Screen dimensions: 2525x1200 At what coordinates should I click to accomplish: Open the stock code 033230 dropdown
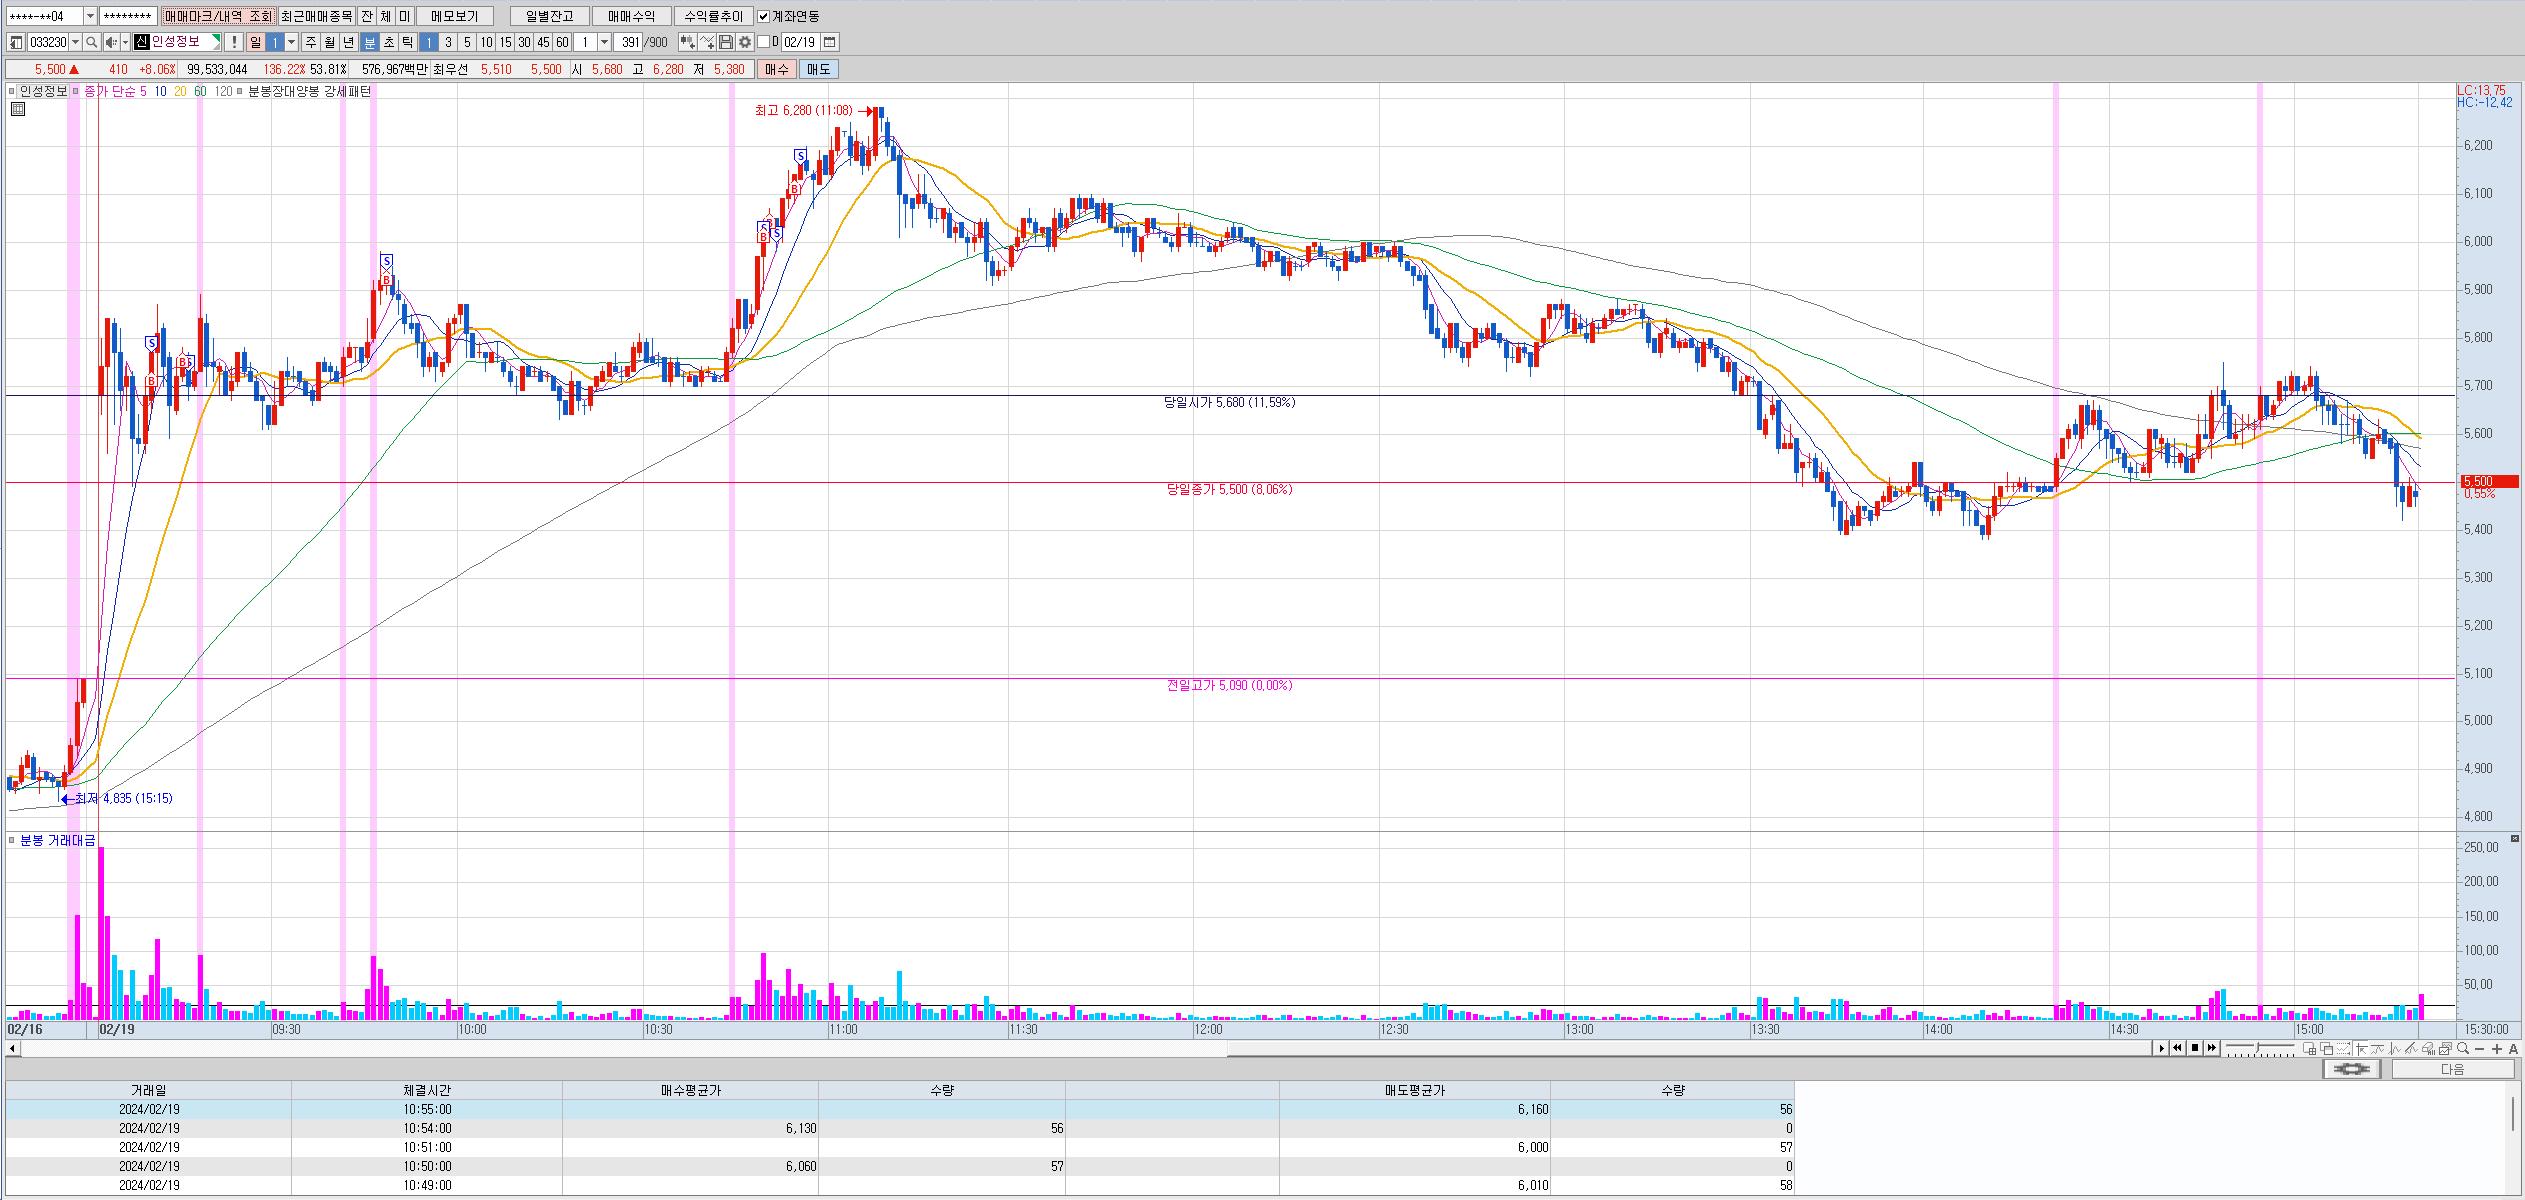coord(75,42)
